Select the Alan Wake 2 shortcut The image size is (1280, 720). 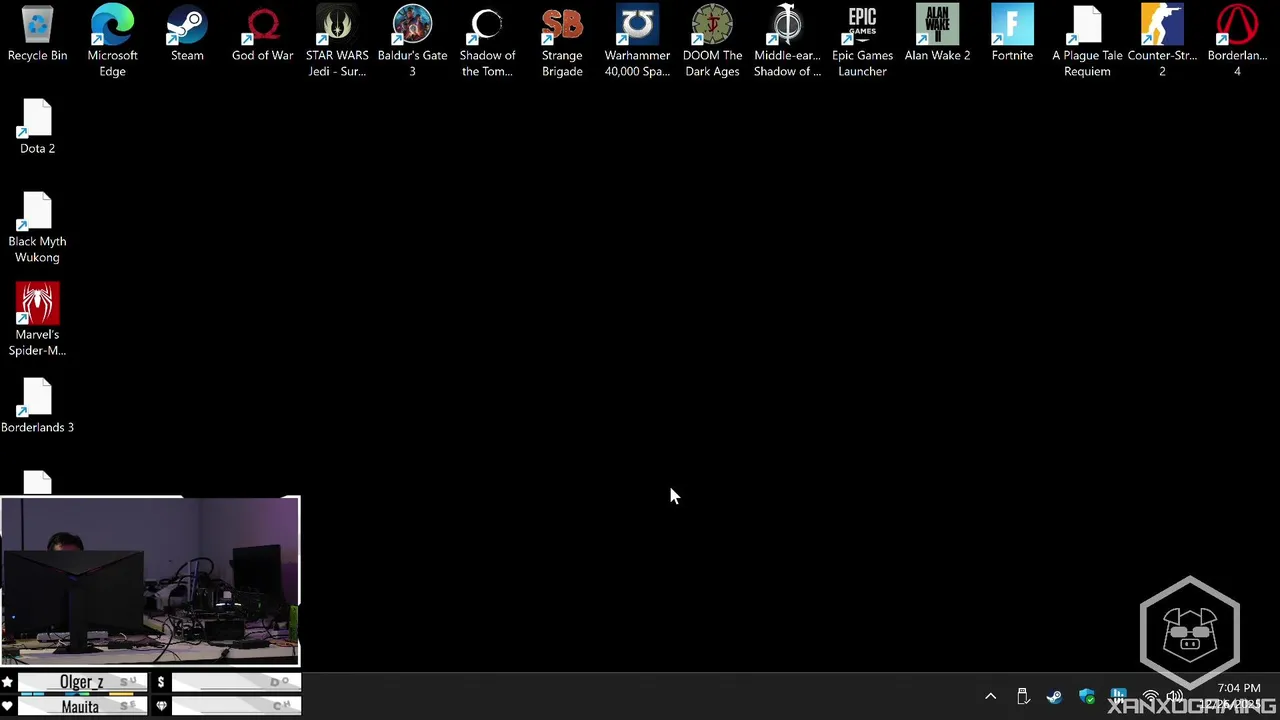coord(937,33)
